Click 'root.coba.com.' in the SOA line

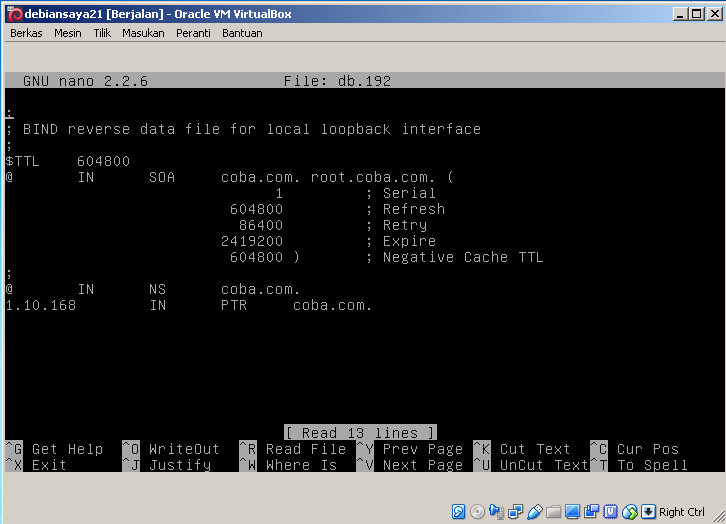373,177
